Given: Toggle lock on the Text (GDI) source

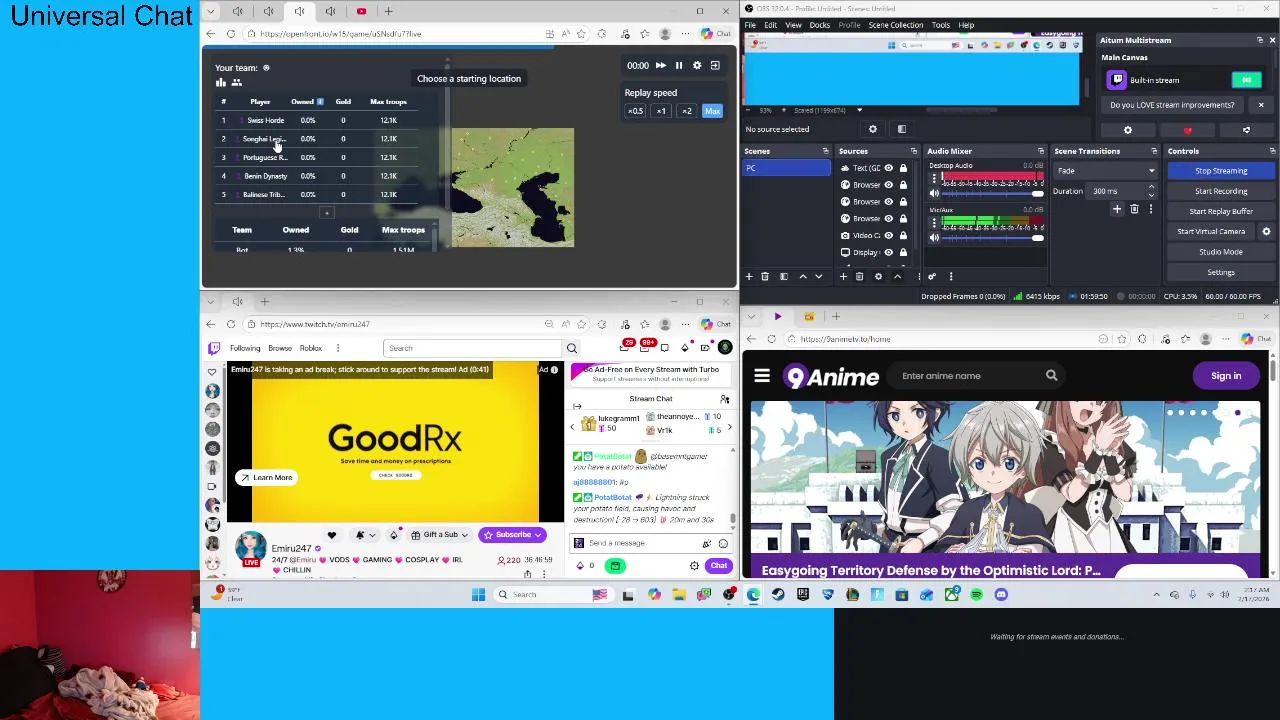Looking at the screenshot, I should click(903, 168).
